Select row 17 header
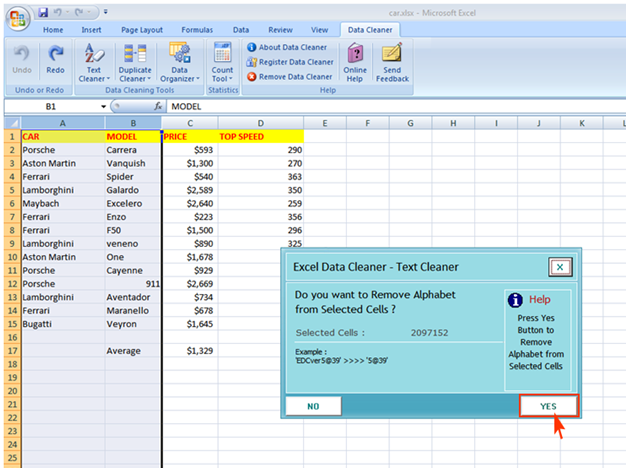Screen dimensions: 628x470 12,351
